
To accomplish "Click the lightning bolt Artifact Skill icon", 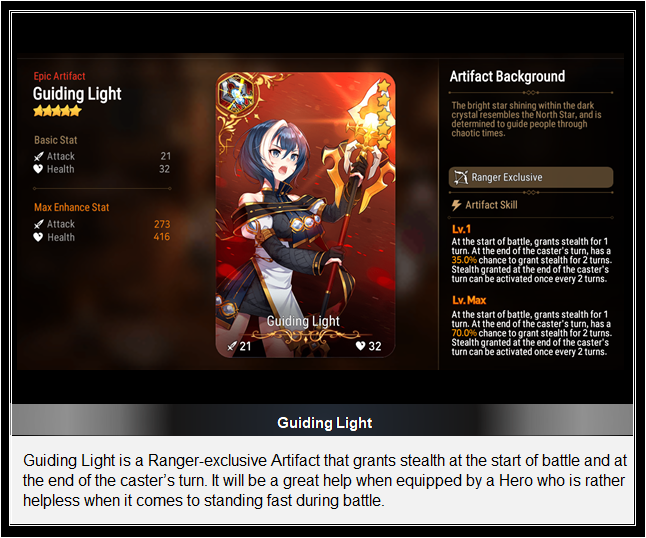I will point(456,205).
